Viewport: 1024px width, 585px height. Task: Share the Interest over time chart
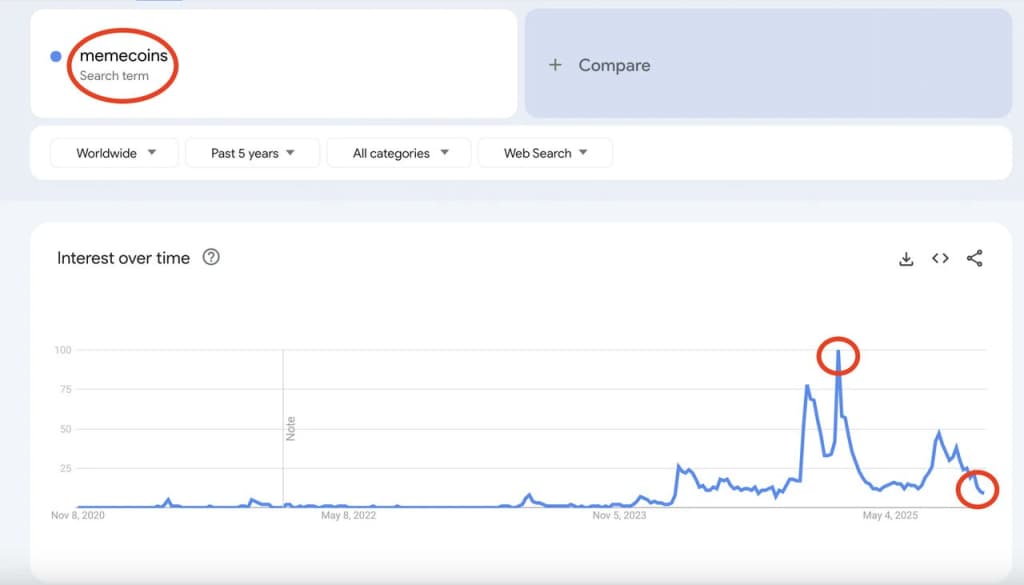[x=975, y=258]
